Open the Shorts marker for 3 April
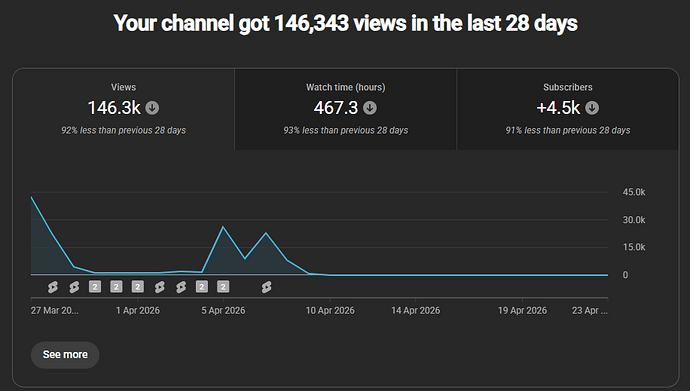The width and height of the screenshot is (690, 391). (x=181, y=287)
